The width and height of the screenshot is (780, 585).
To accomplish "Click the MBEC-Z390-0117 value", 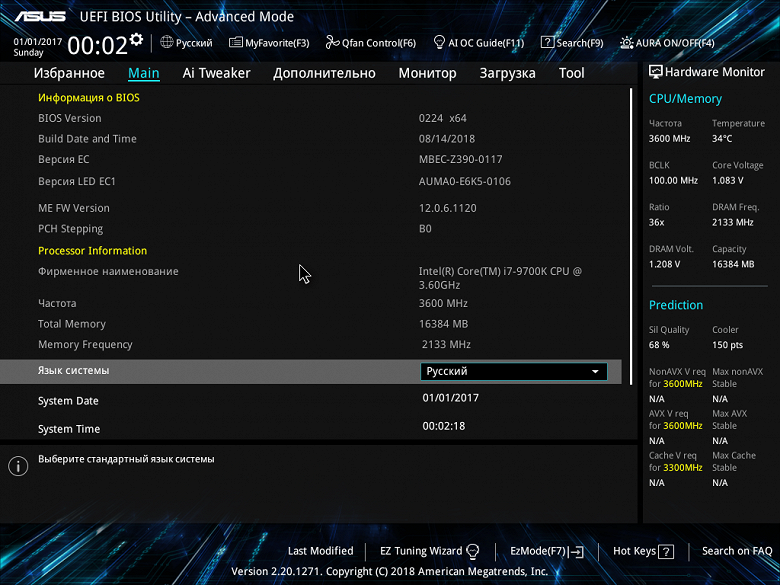I will pyautogui.click(x=461, y=159).
